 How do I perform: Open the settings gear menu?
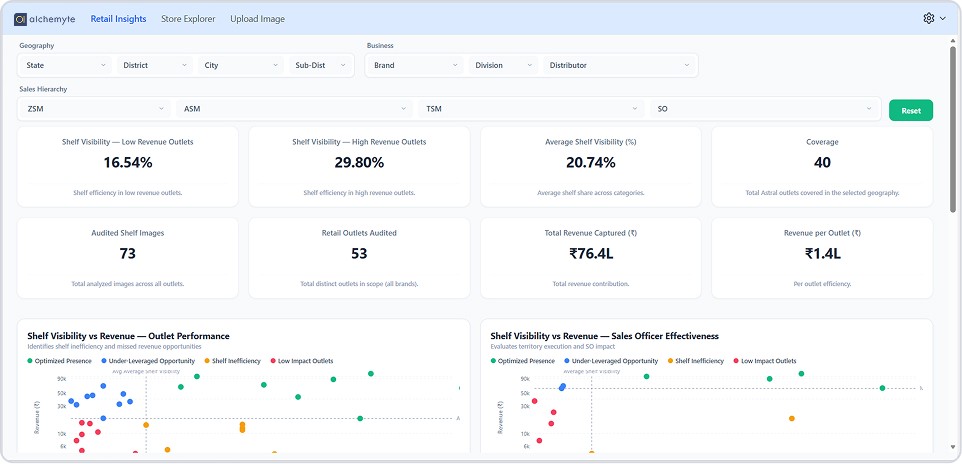click(x=934, y=18)
